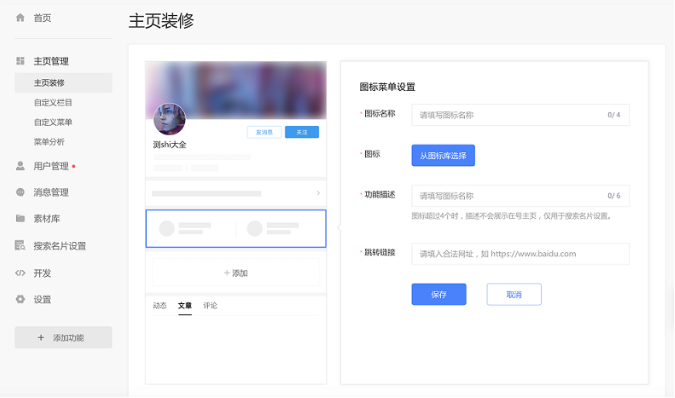Click the 添加功能 button

tap(63, 337)
